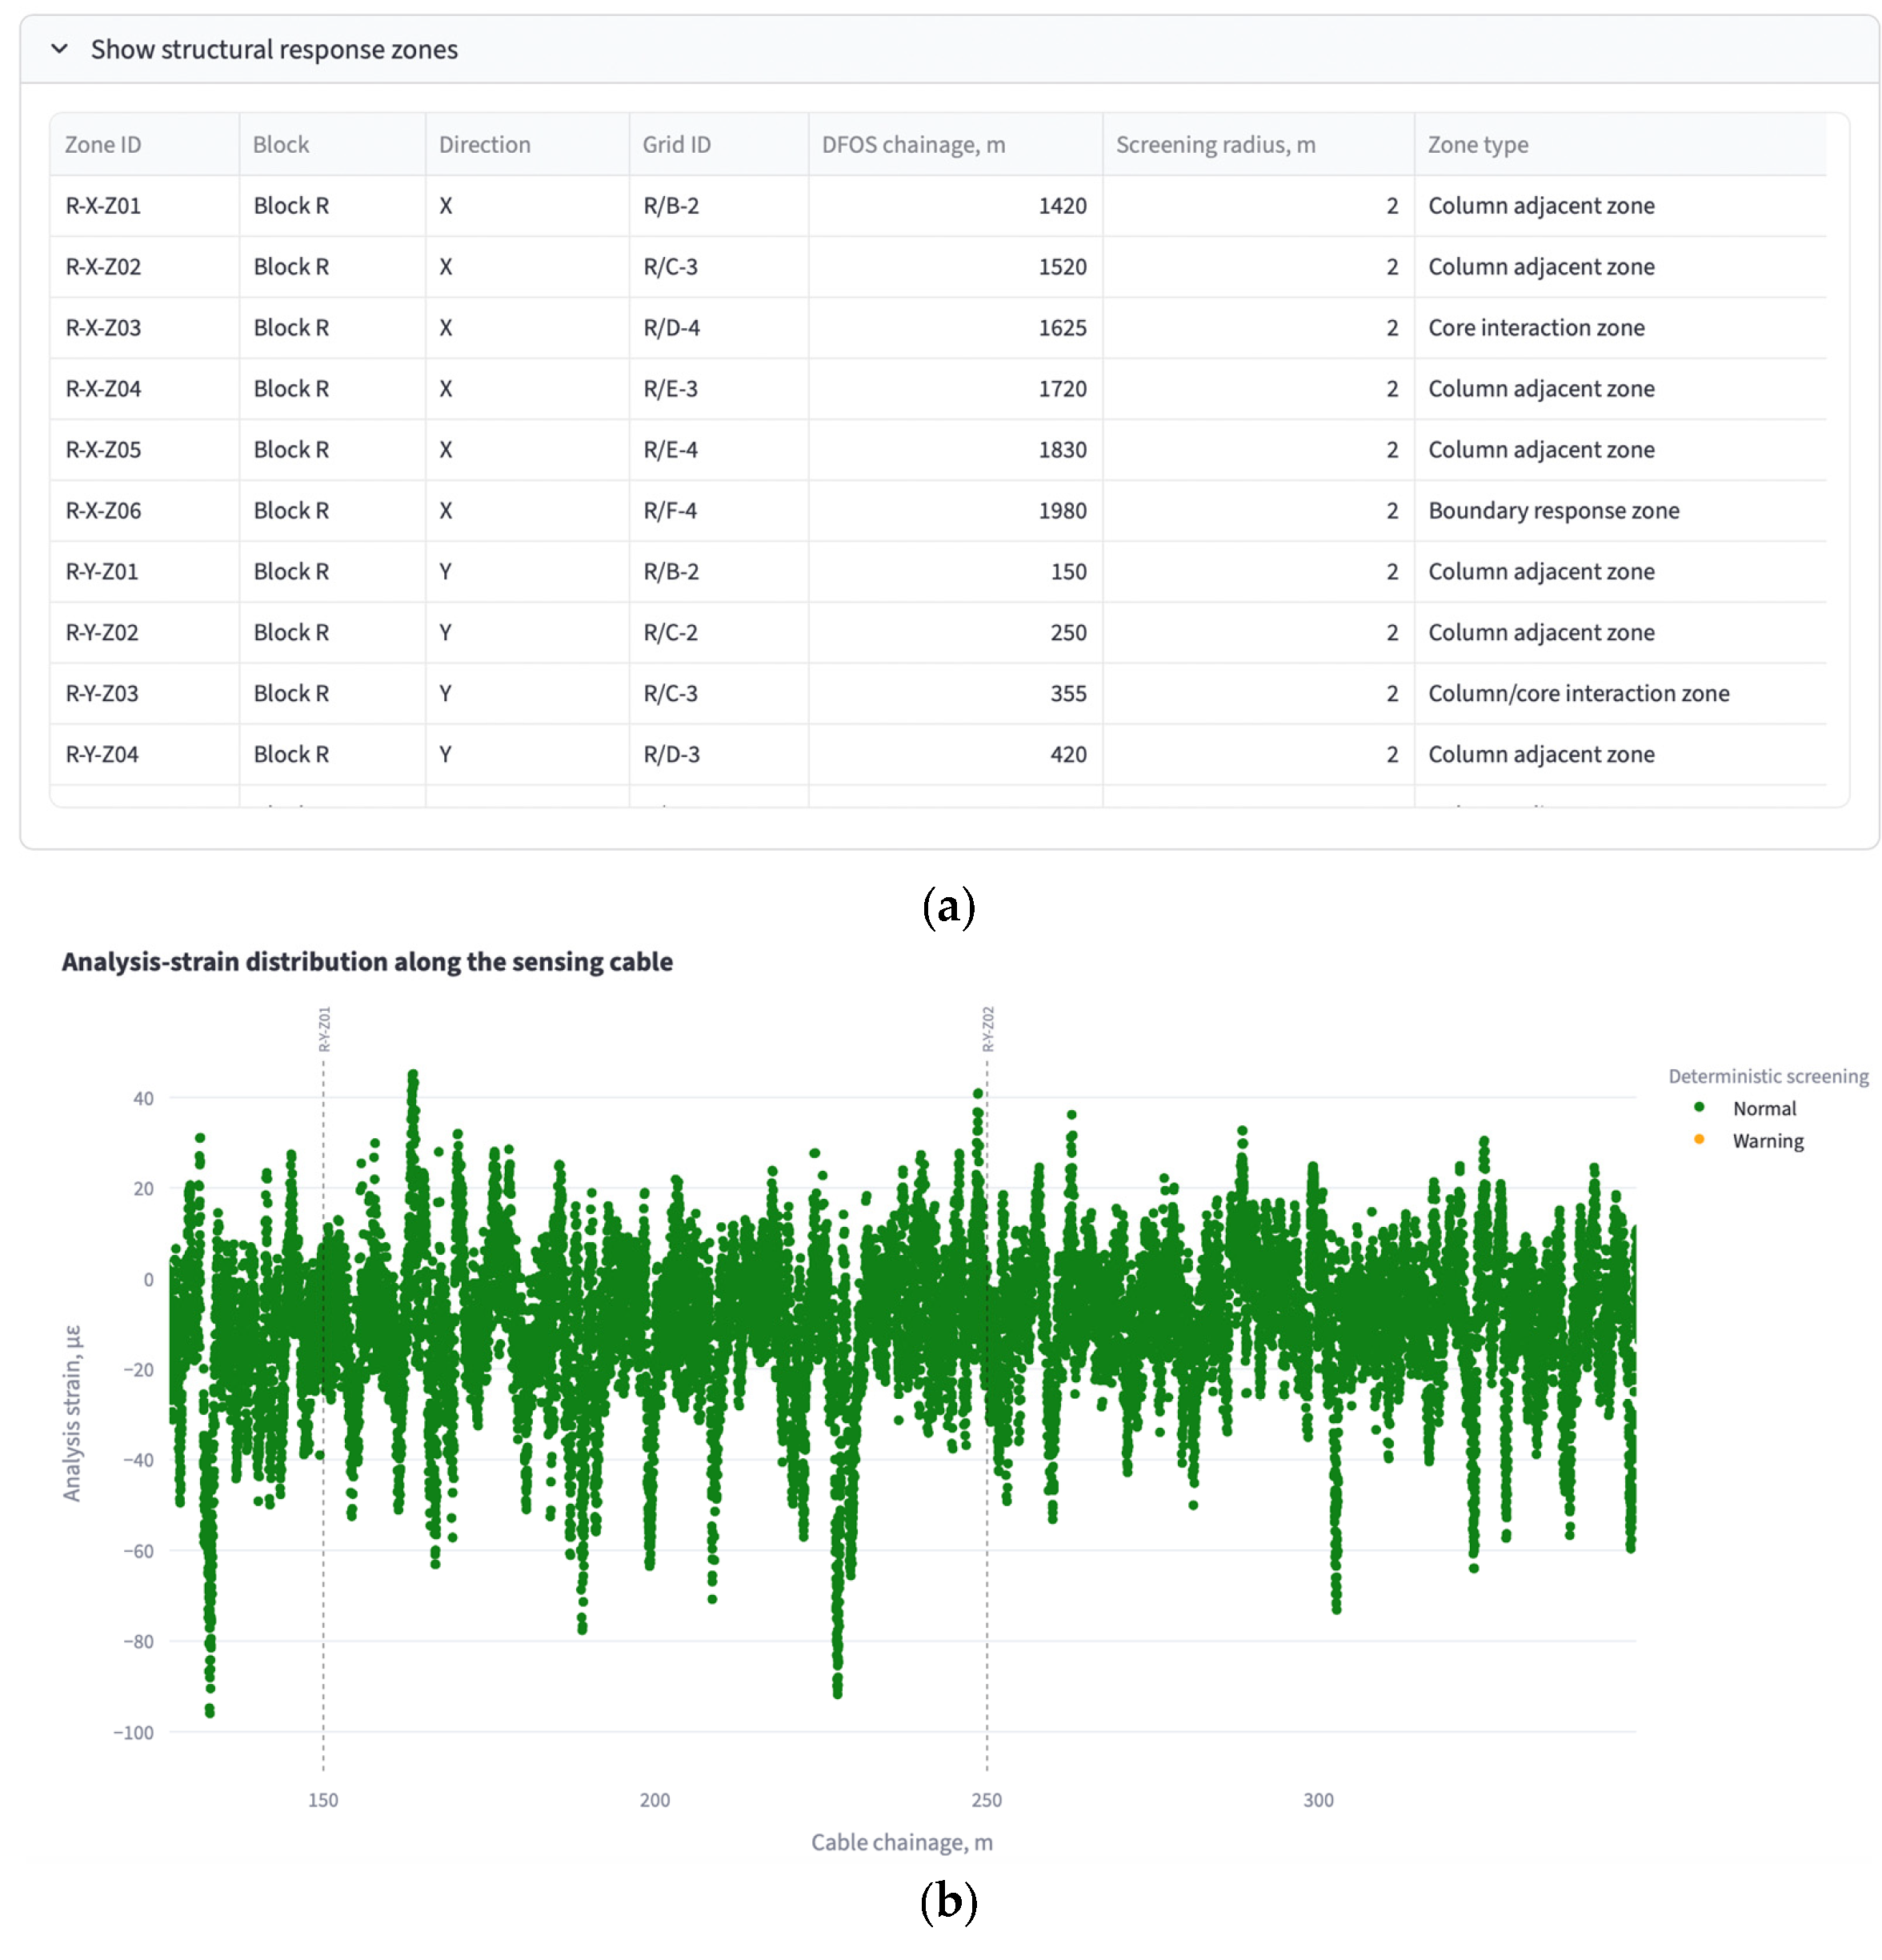Click 'Deterministic screening' legend title
The height and width of the screenshot is (1960, 1882).
point(1768,1076)
